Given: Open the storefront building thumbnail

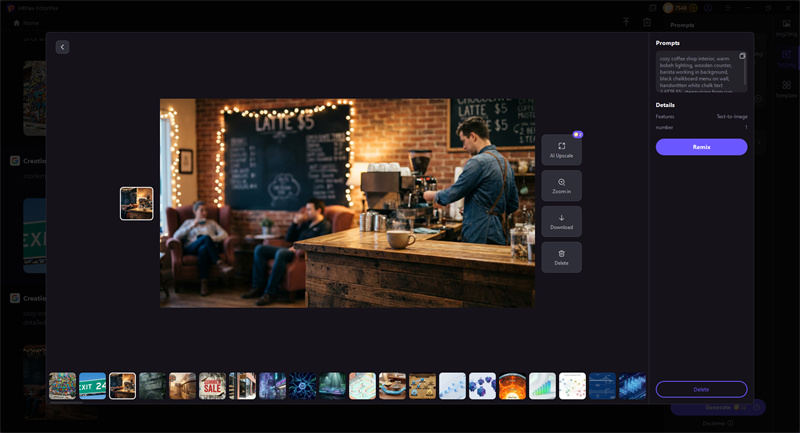Looking at the screenshot, I should [242, 386].
